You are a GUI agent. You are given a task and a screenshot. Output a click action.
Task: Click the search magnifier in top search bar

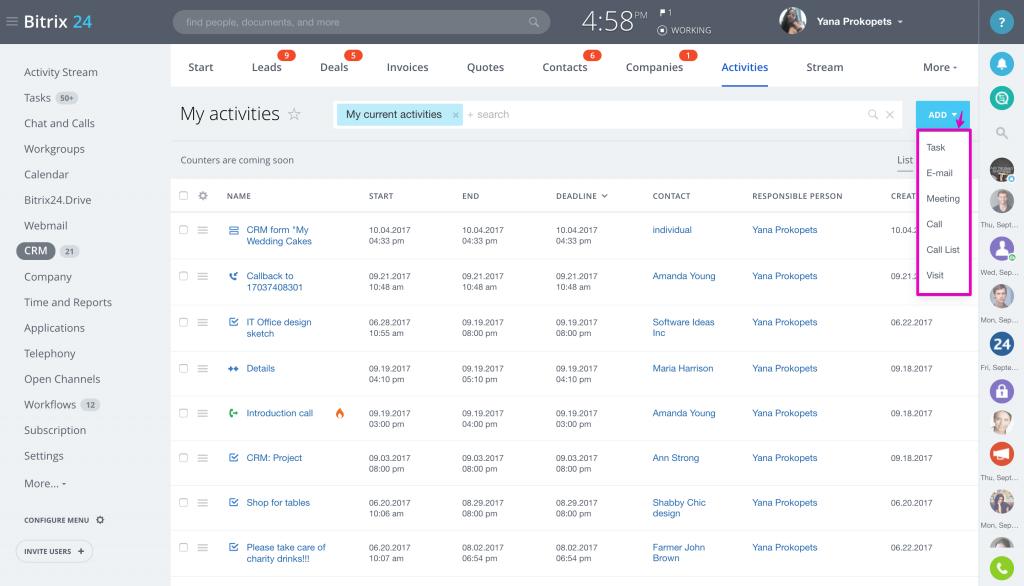pos(534,22)
